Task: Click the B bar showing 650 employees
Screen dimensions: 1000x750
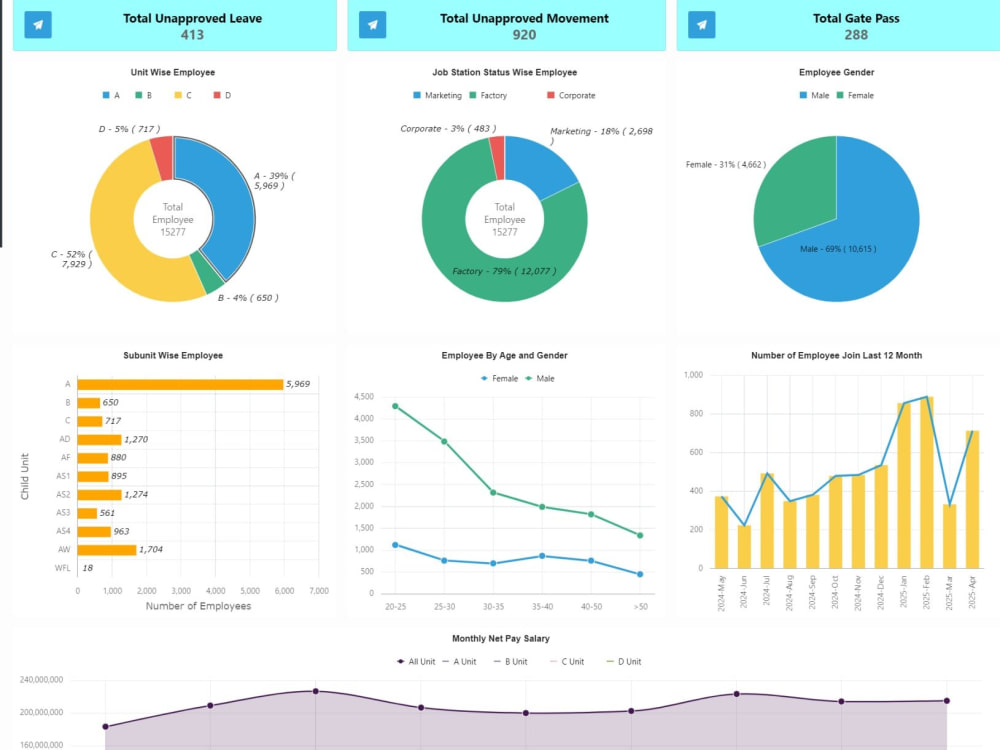Action: (x=89, y=403)
